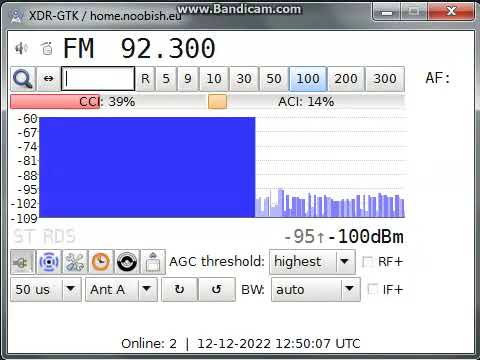This screenshot has width=480, height=360.
Task: Click the RDS indicator label
Action: click(x=59, y=237)
